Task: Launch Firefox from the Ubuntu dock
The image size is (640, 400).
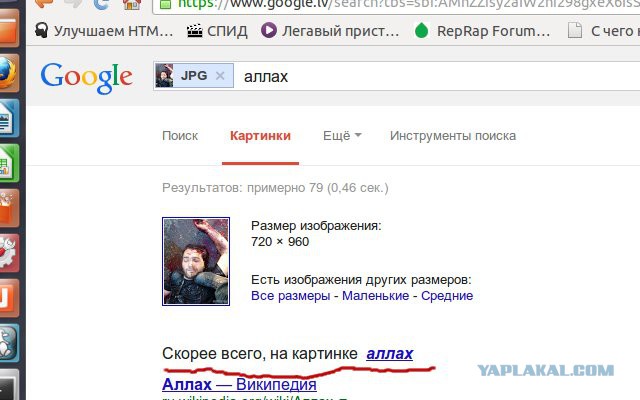Action: coord(8,73)
